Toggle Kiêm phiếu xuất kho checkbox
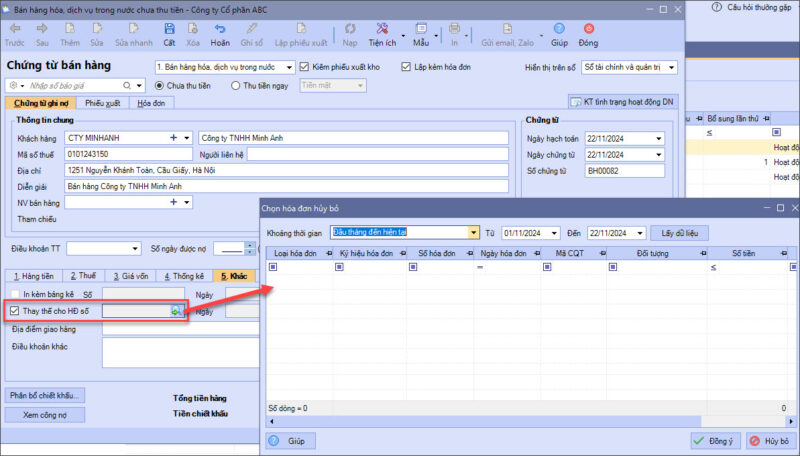Screen dimensions: 800x456 pos(305,67)
